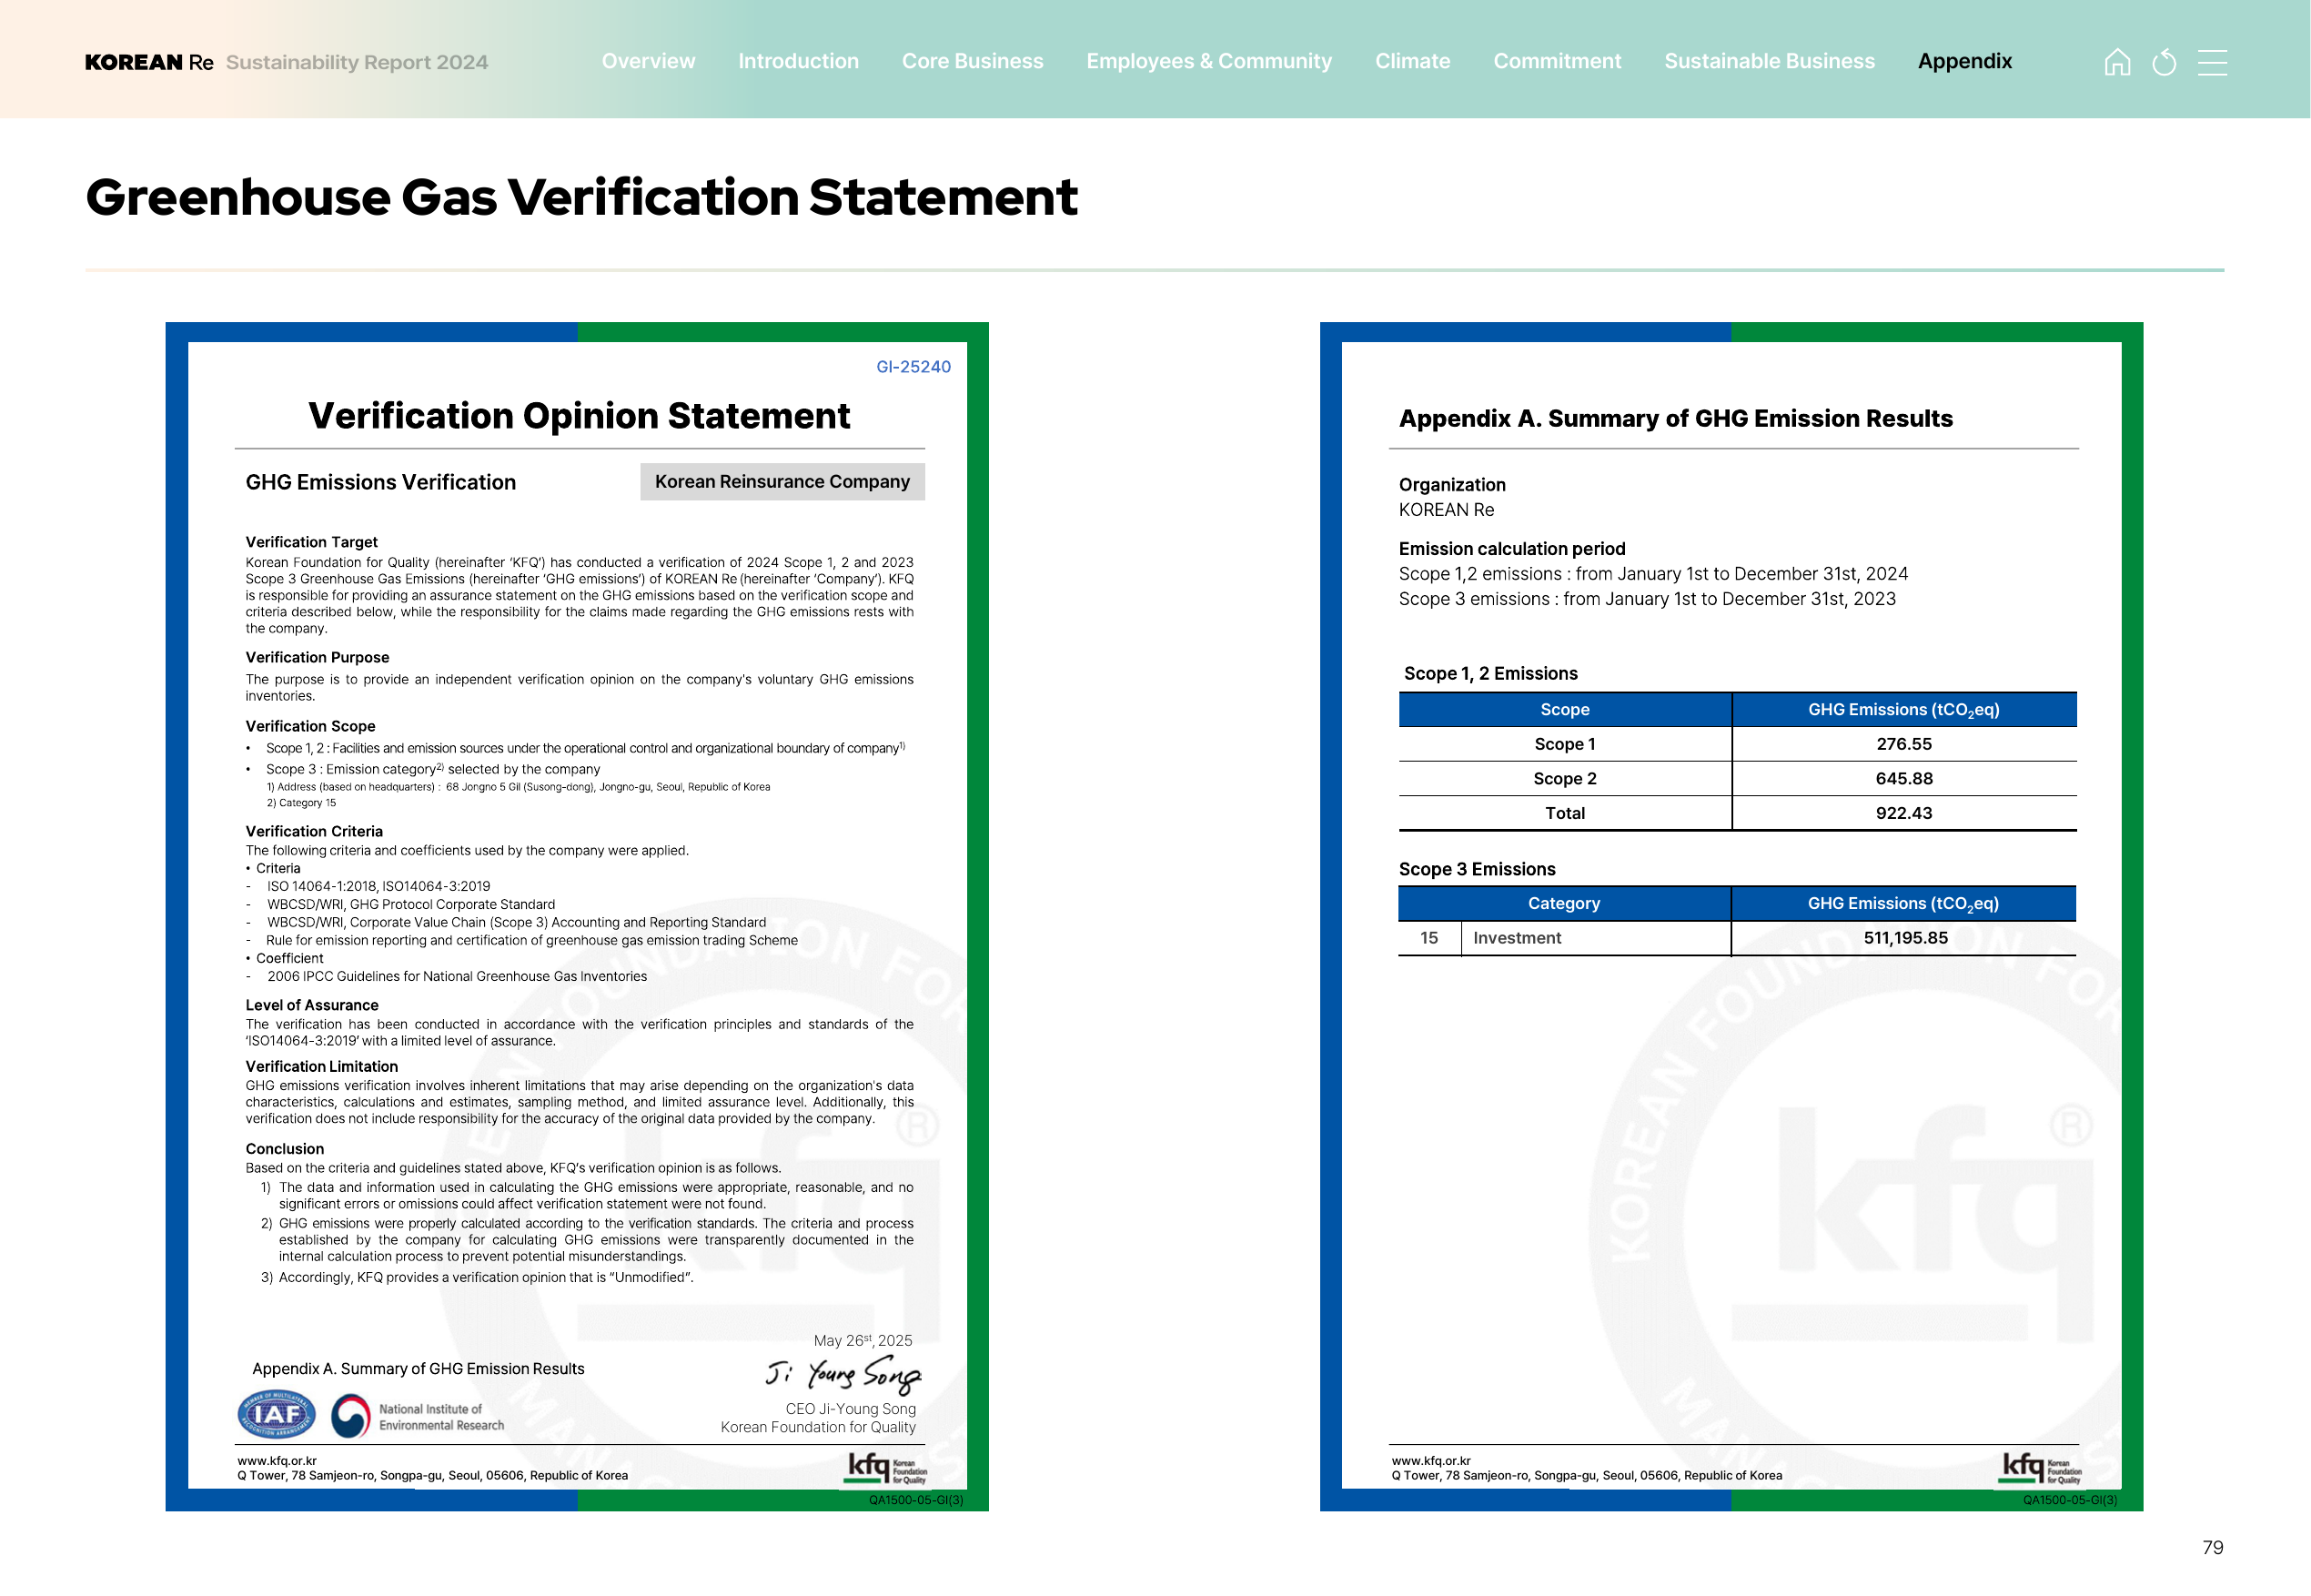Switch to the Climate tab
Screen dimensions: 2311x1596
tap(1412, 61)
